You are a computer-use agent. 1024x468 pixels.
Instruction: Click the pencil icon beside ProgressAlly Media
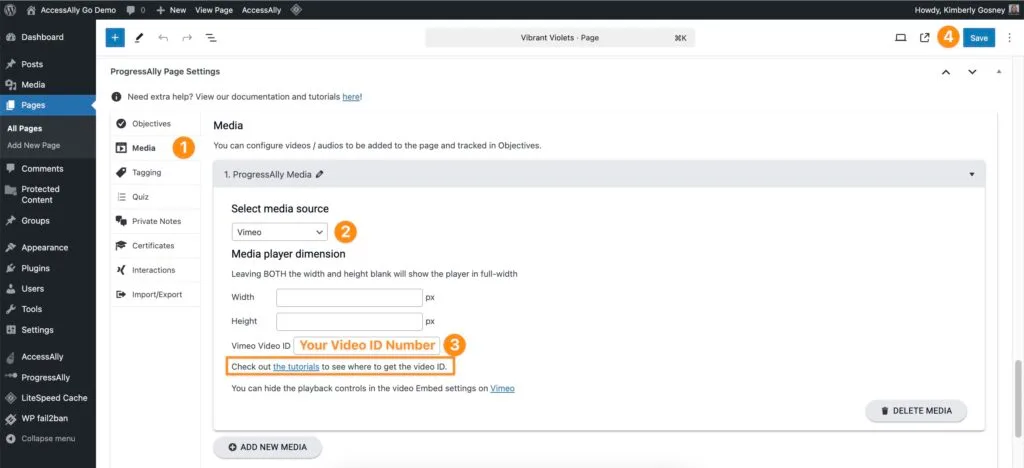pos(320,174)
